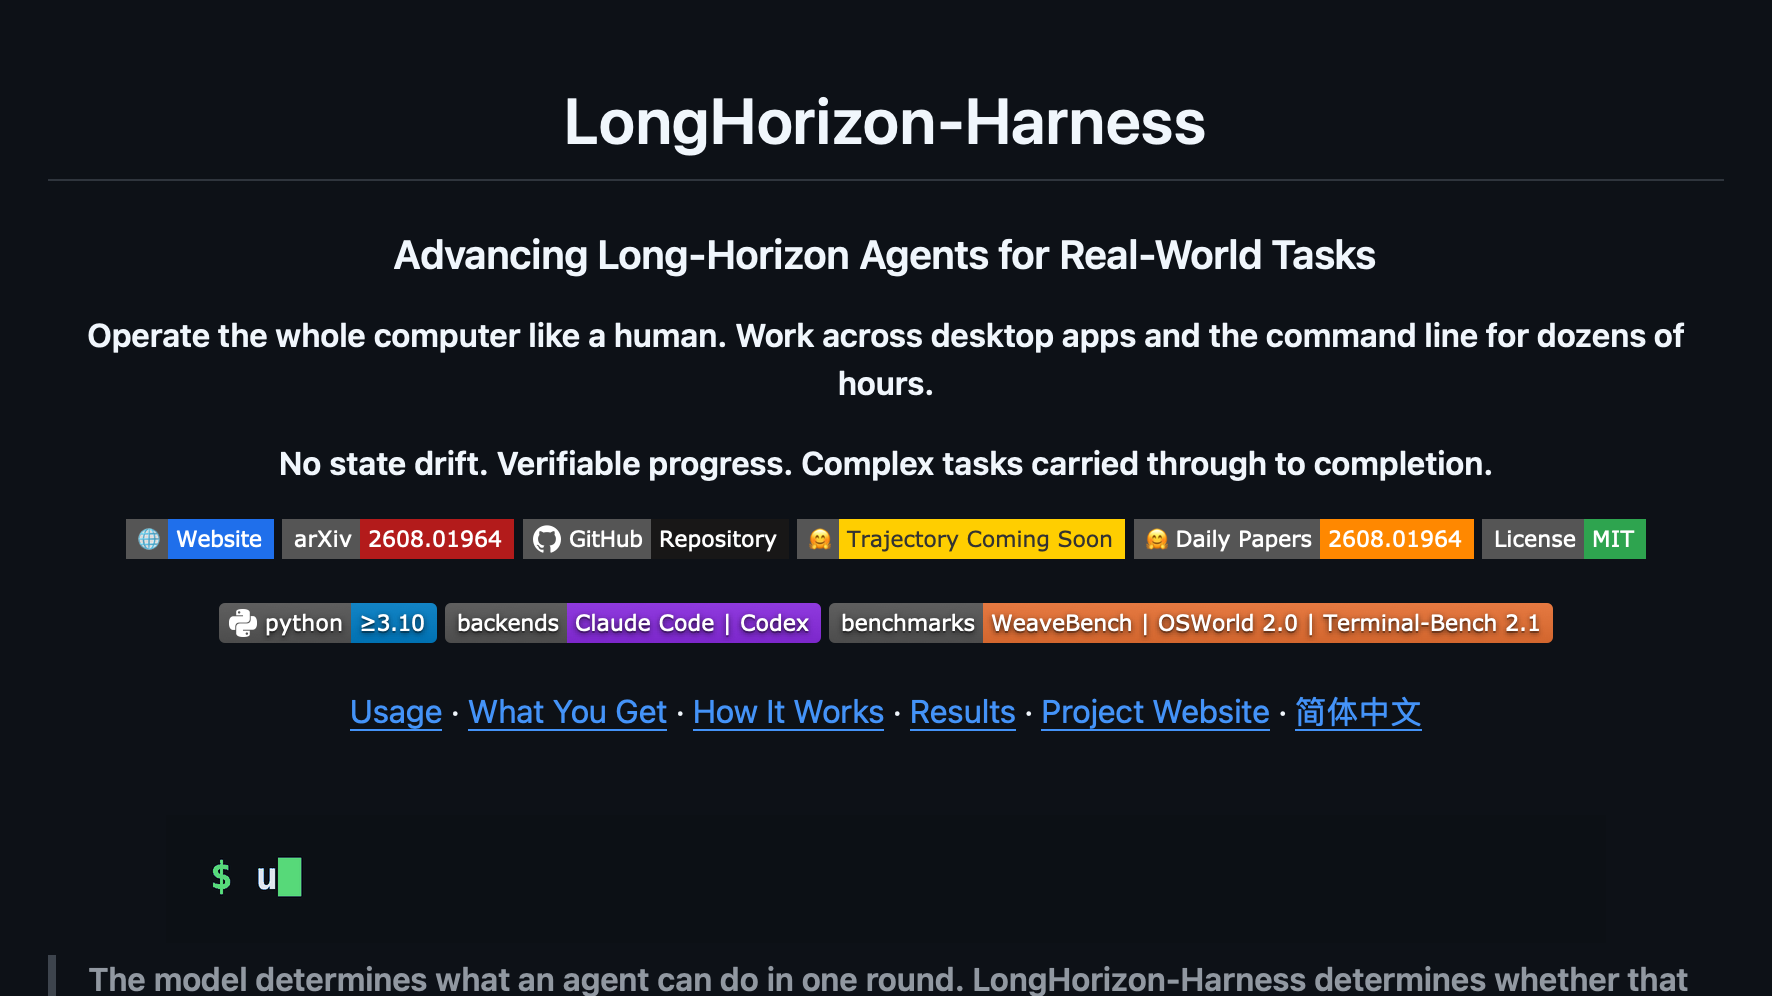Navigate to How It Works section
Viewport: 1772px width, 996px height.
coord(788,712)
